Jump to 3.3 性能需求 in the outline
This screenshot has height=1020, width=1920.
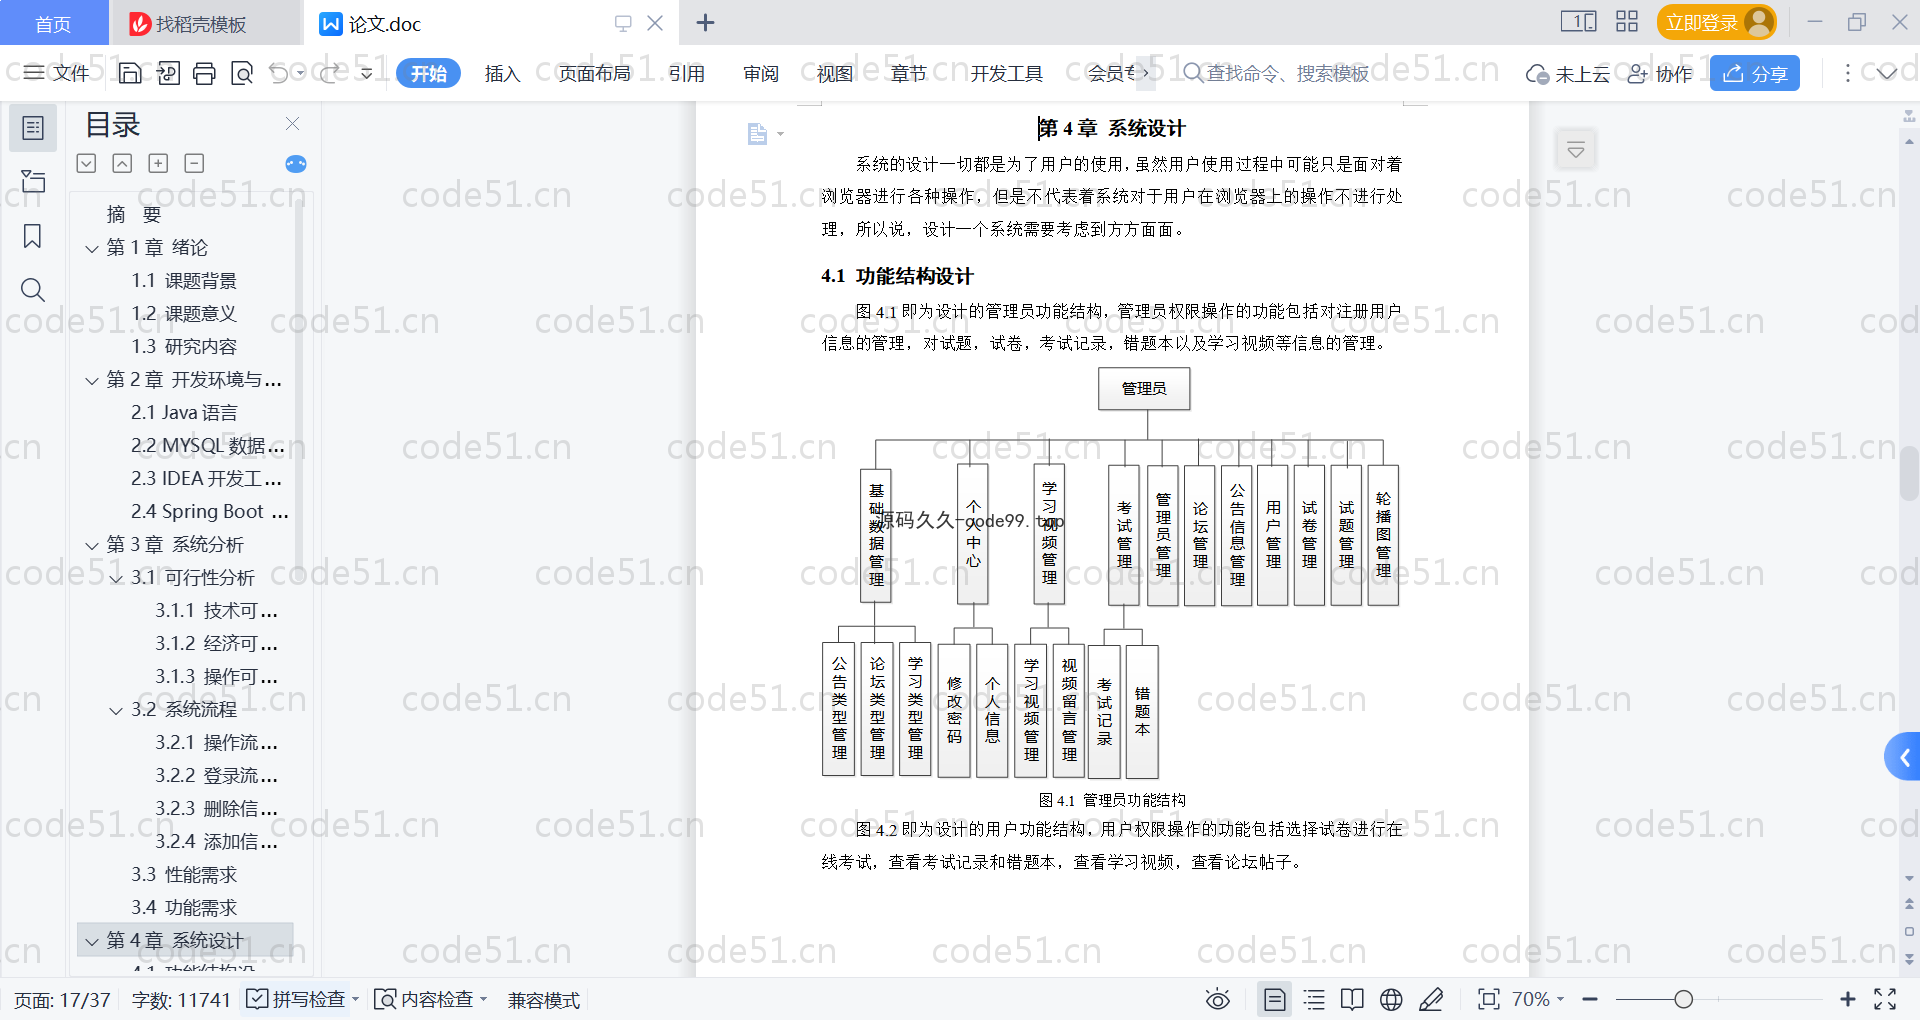coord(184,875)
